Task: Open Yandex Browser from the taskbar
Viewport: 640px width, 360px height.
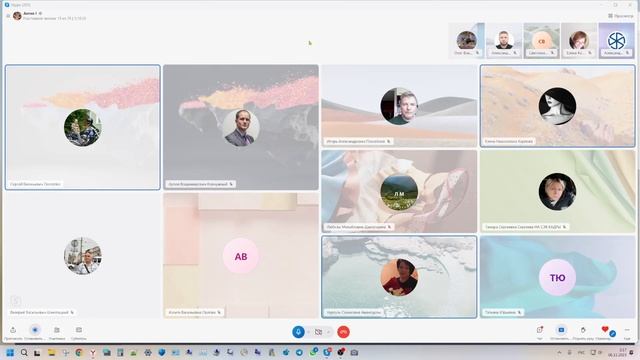Action: point(93,353)
